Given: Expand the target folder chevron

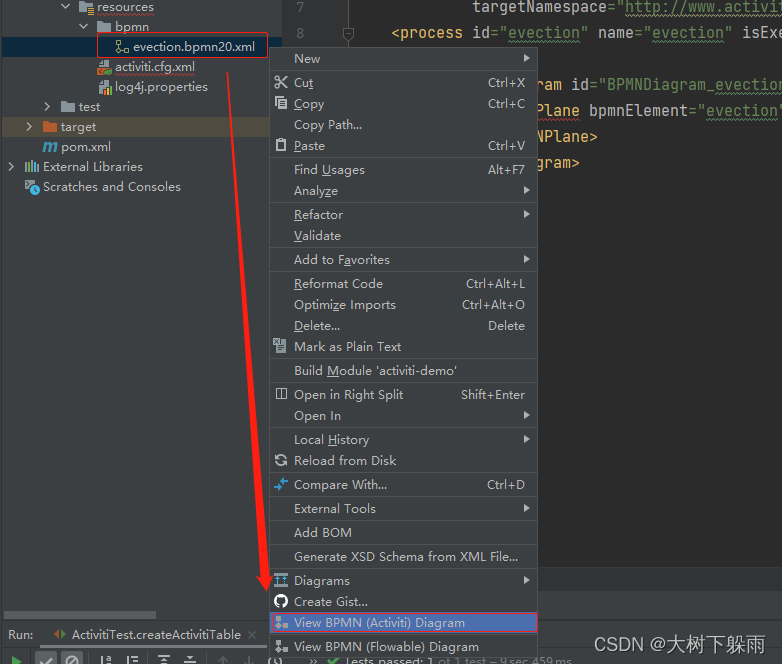Looking at the screenshot, I should [29, 126].
